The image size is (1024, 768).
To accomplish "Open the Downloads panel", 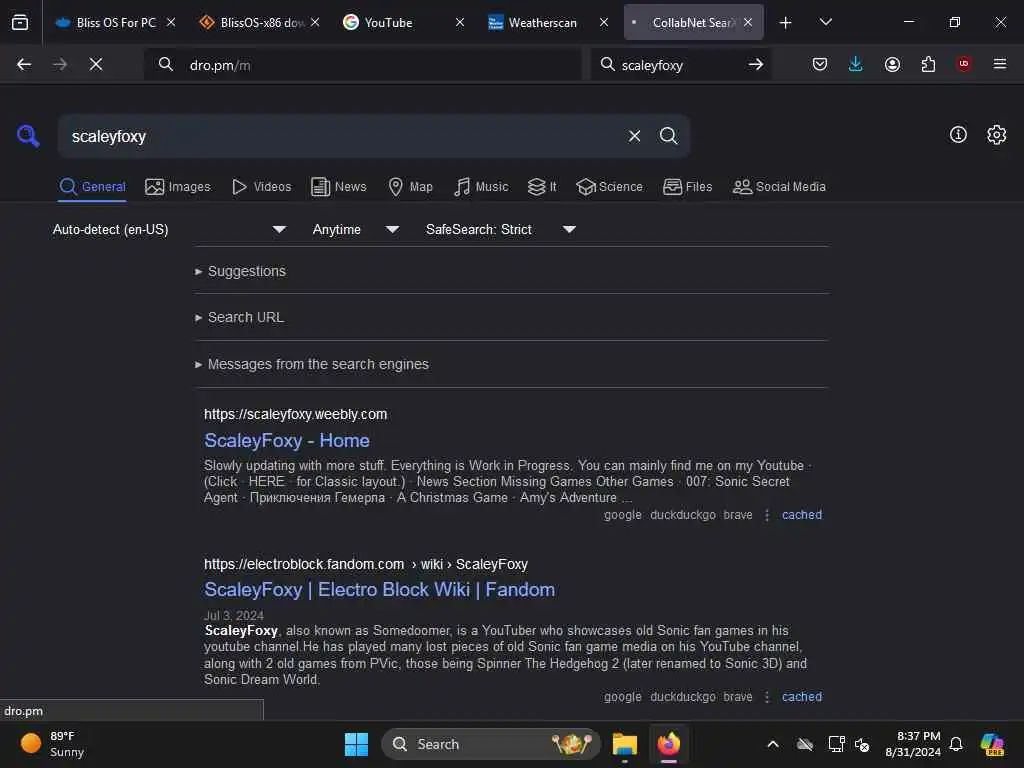I will coord(856,64).
